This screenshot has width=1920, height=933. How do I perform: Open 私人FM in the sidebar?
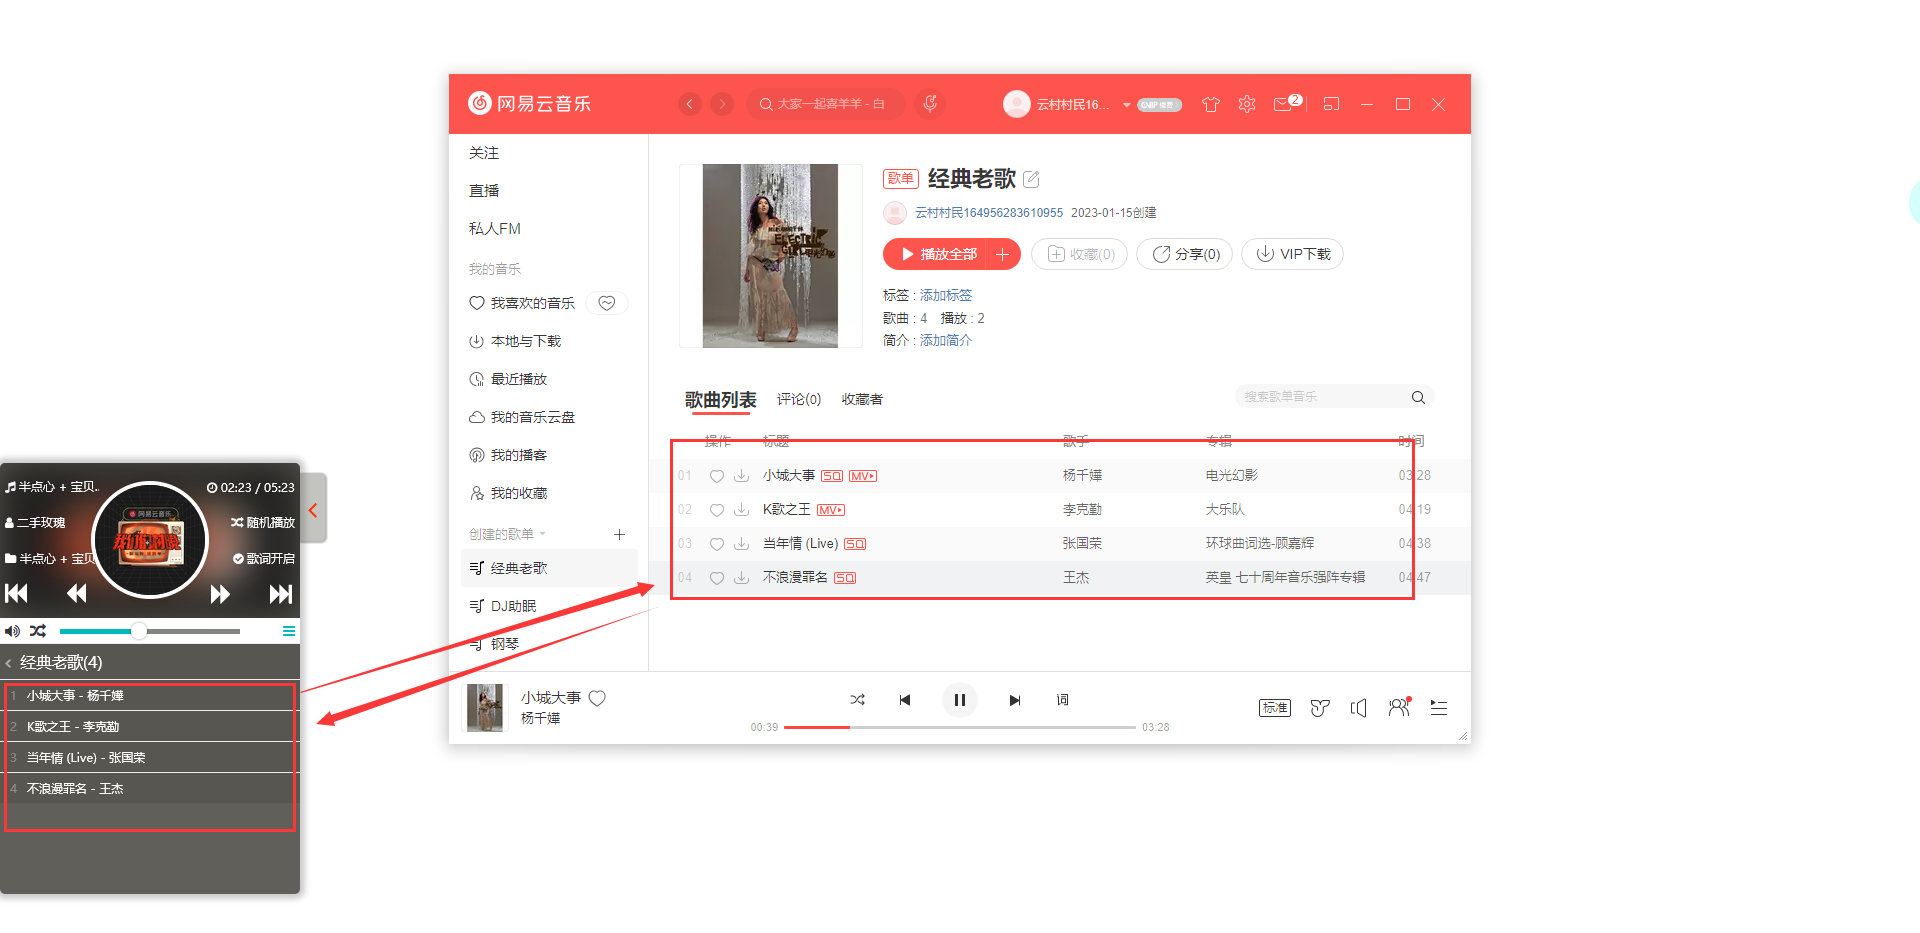click(x=495, y=229)
